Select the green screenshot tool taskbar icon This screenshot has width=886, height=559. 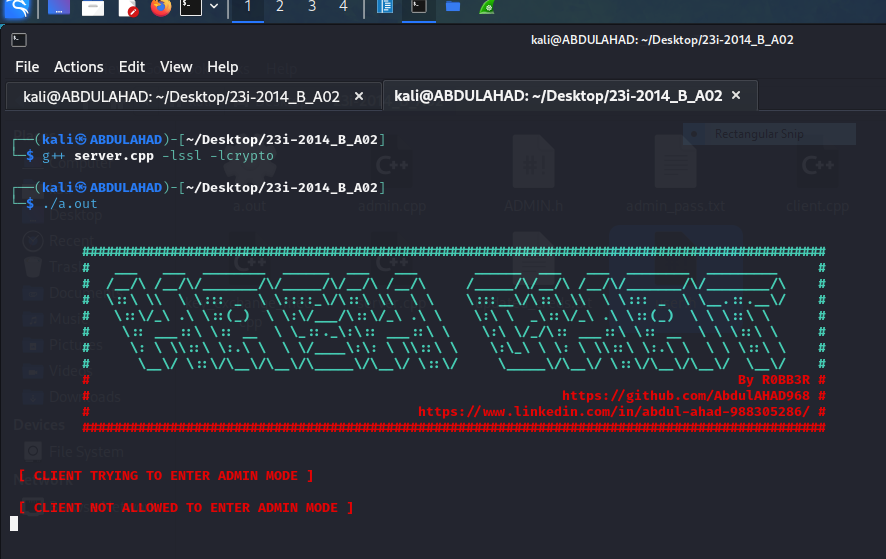pyautogui.click(x=486, y=9)
